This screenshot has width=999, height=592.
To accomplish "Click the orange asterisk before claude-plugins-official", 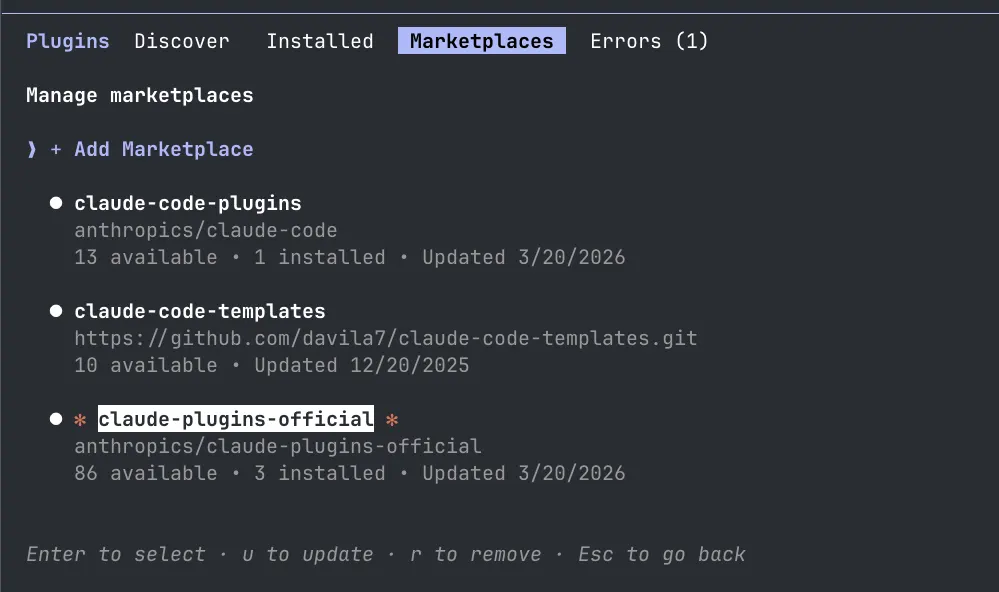I will pyautogui.click(x=80, y=420).
